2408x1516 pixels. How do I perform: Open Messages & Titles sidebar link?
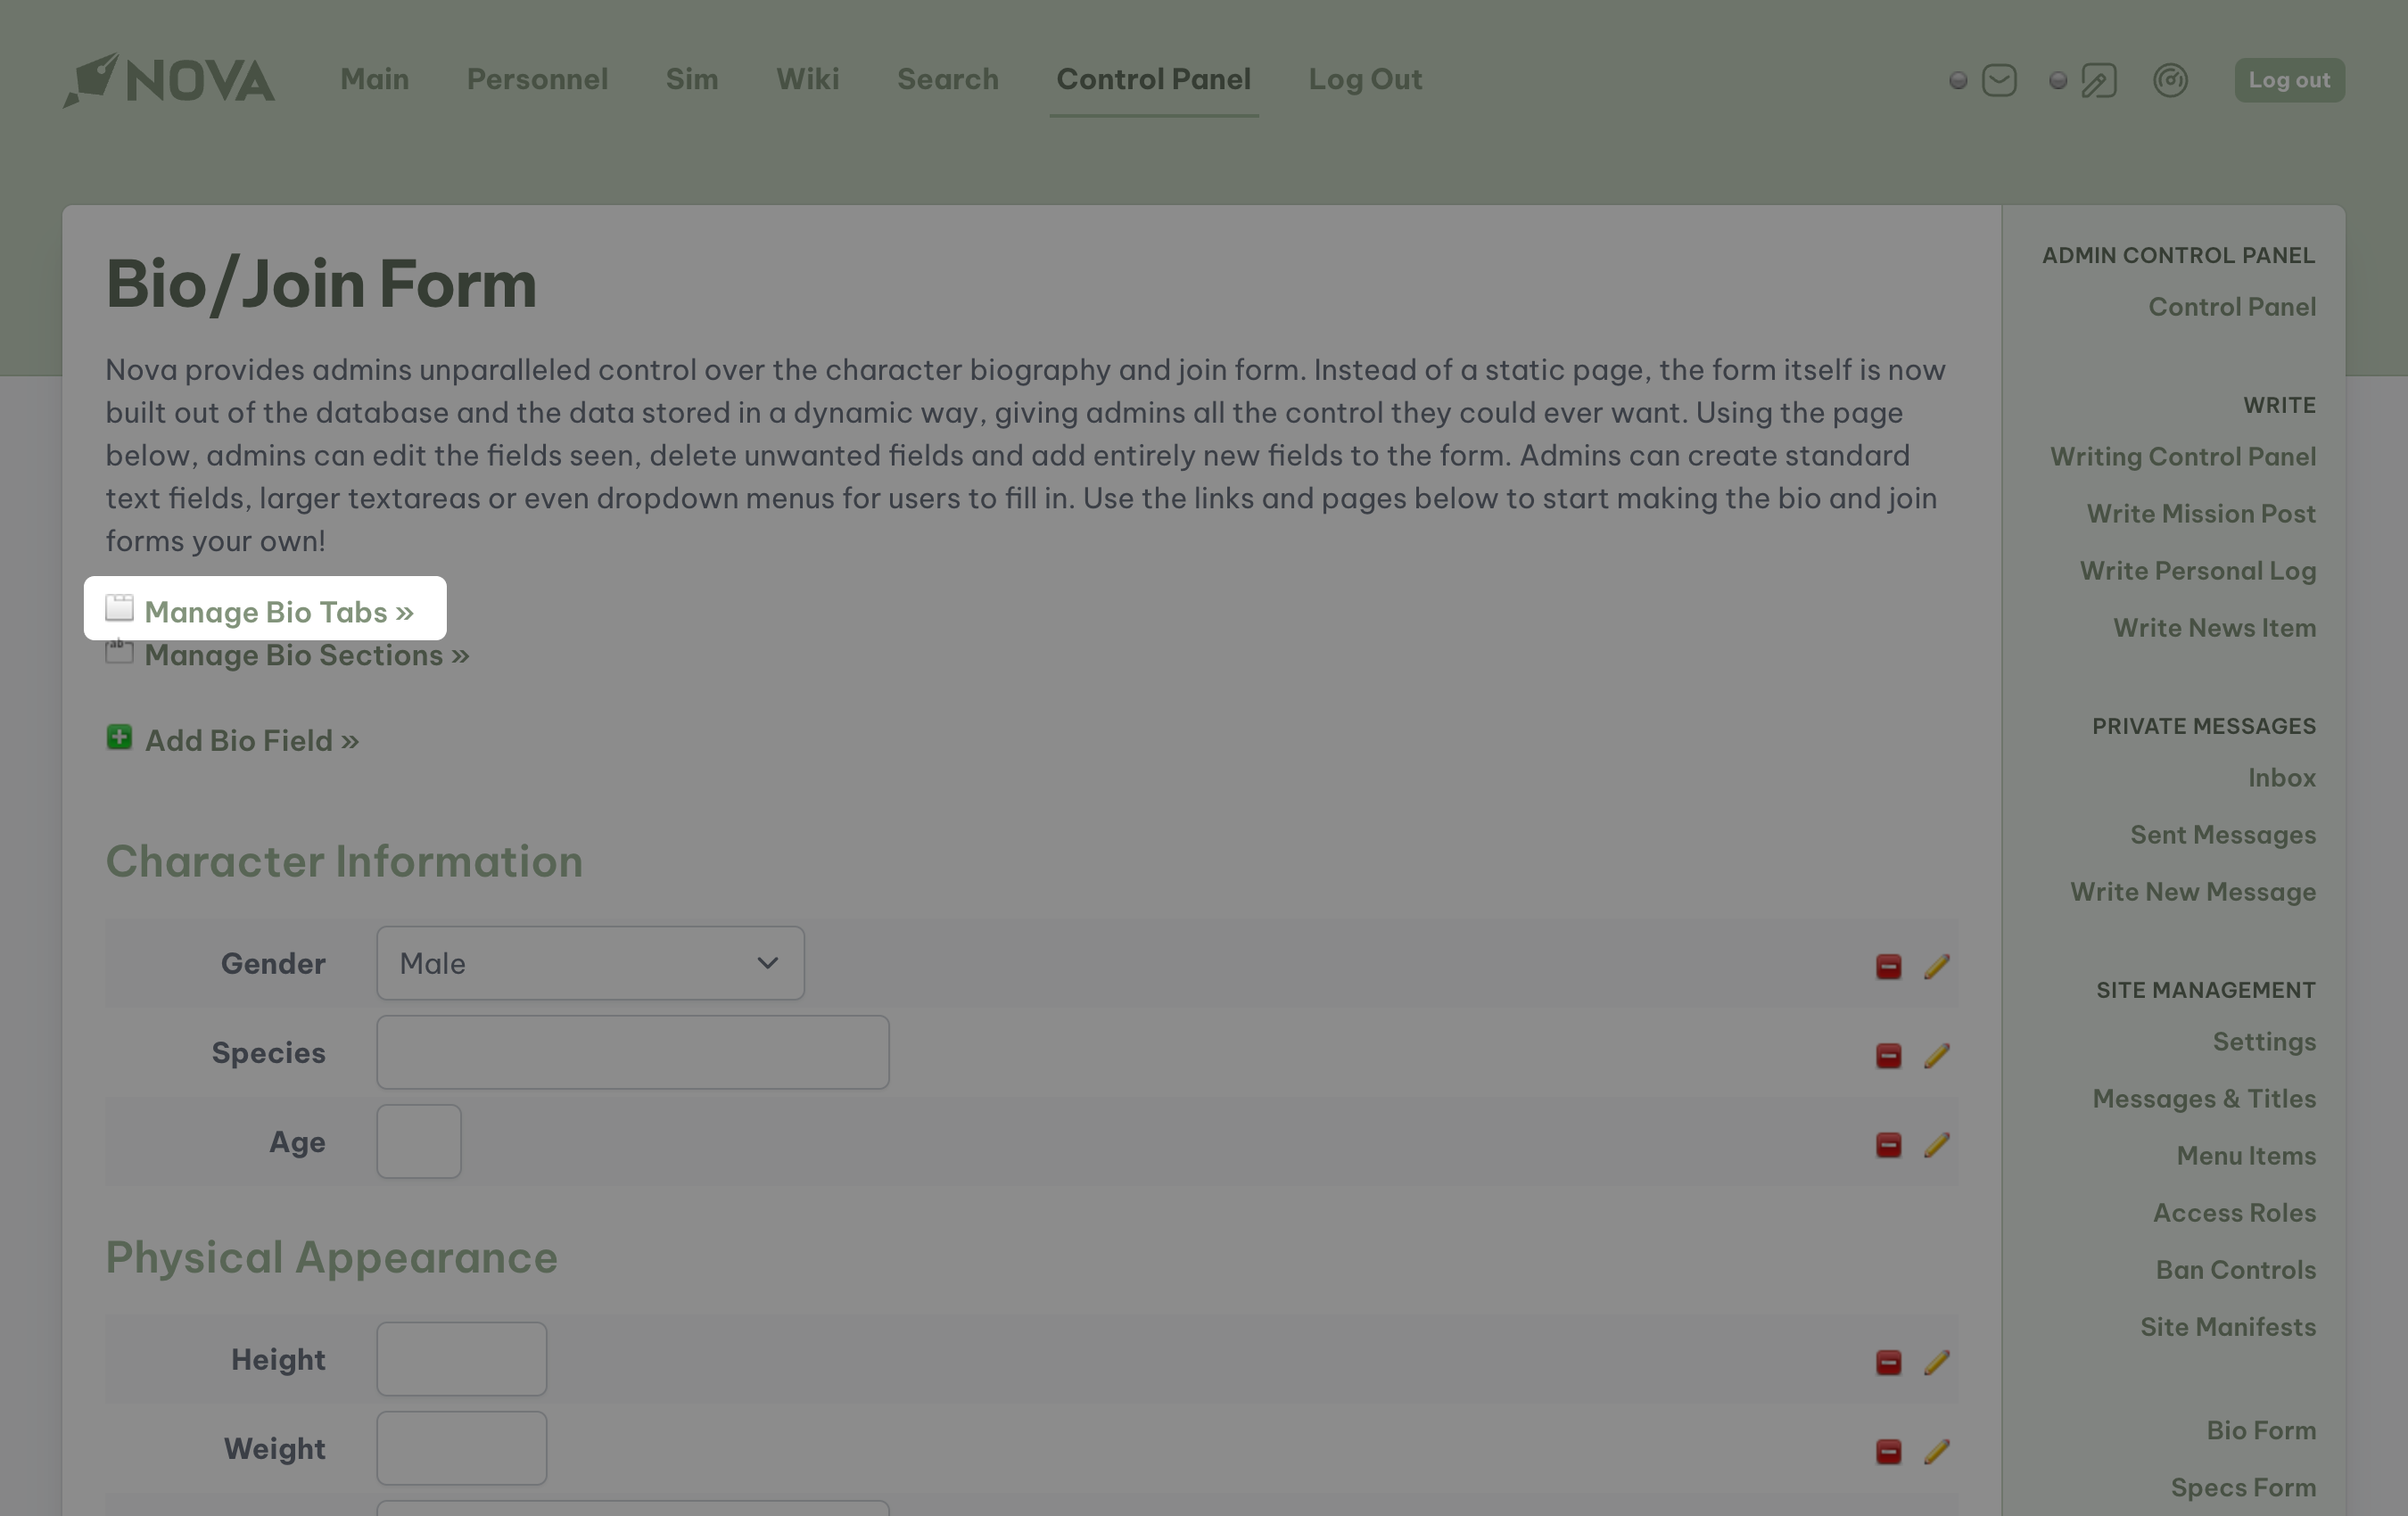click(x=2204, y=1099)
